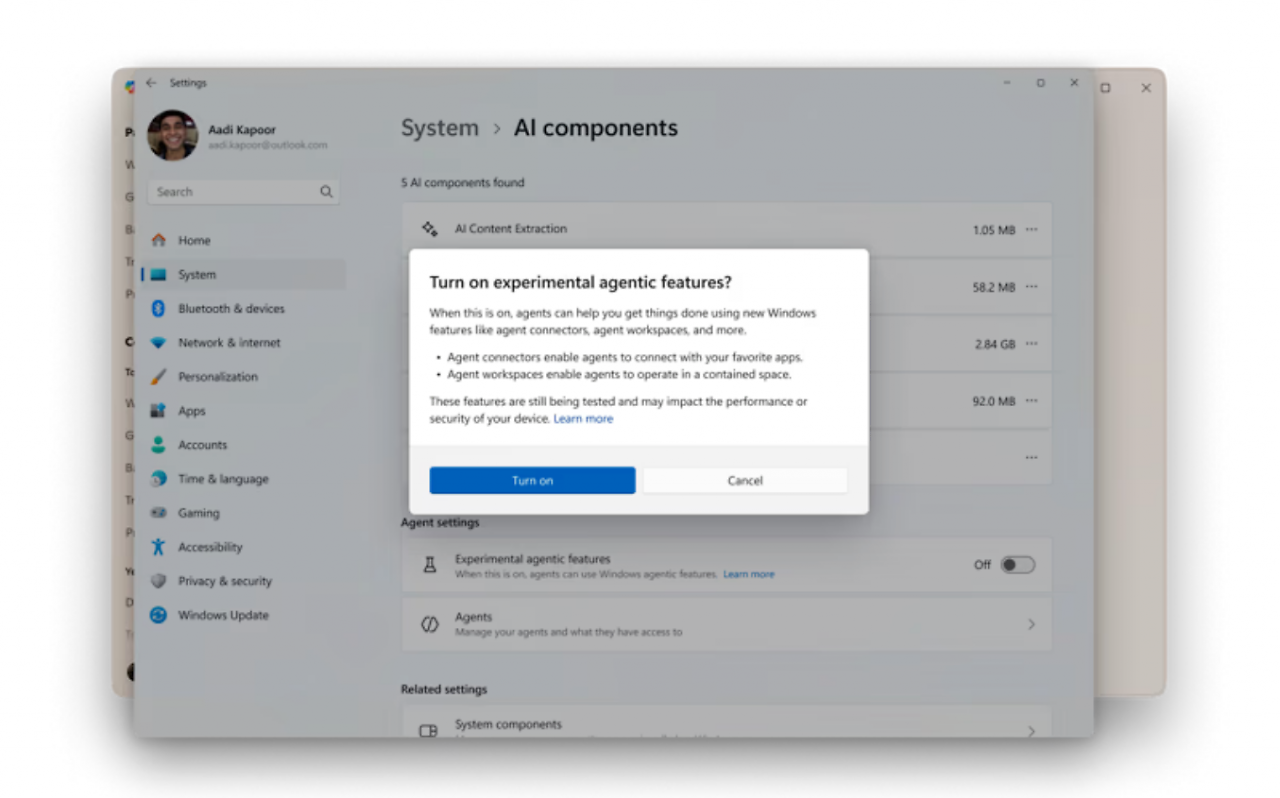Click the Gaming controller icon
Viewport: 1280px width, 798px height.
click(x=158, y=512)
